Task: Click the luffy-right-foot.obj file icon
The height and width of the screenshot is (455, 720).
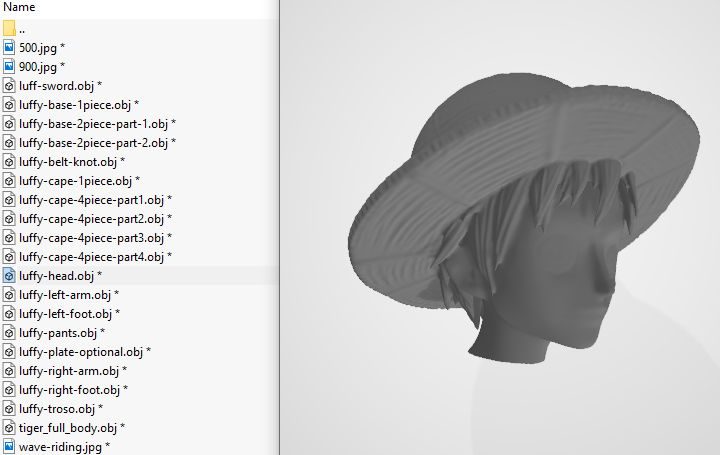Action: click(9, 390)
